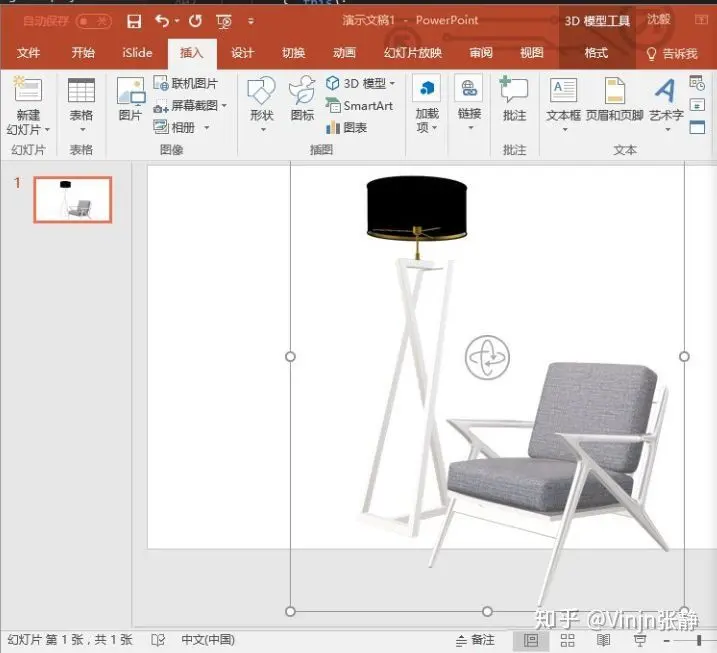Expand the 屏幕截图 dropdown arrow
This screenshot has width=717, height=653.
point(224,106)
